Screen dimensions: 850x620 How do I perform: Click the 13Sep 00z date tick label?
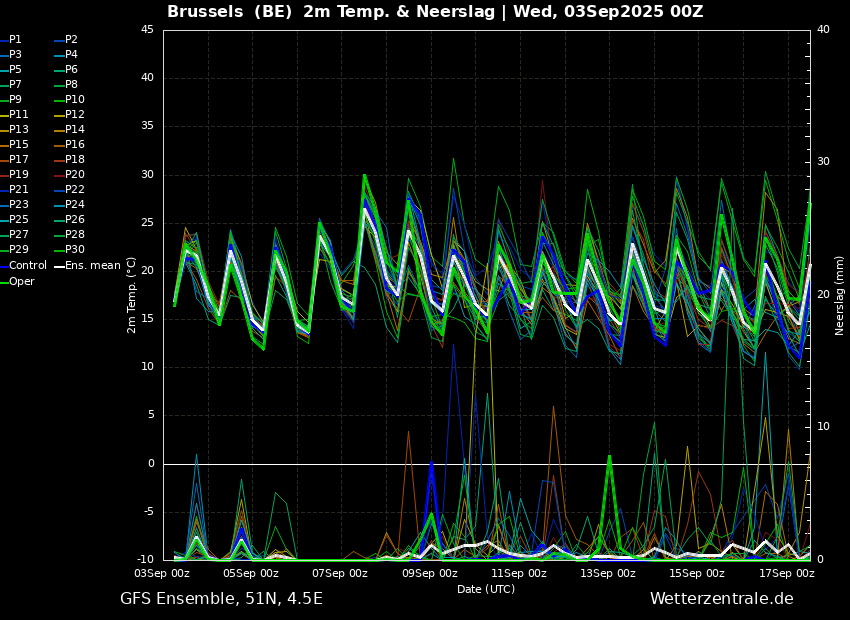pyautogui.click(x=608, y=574)
